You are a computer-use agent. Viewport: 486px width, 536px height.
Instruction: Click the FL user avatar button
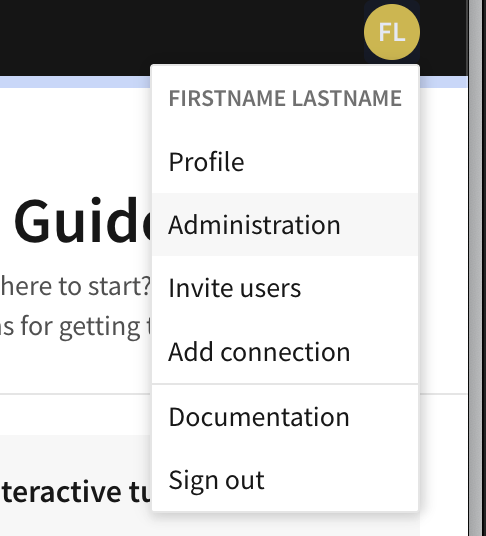click(392, 32)
